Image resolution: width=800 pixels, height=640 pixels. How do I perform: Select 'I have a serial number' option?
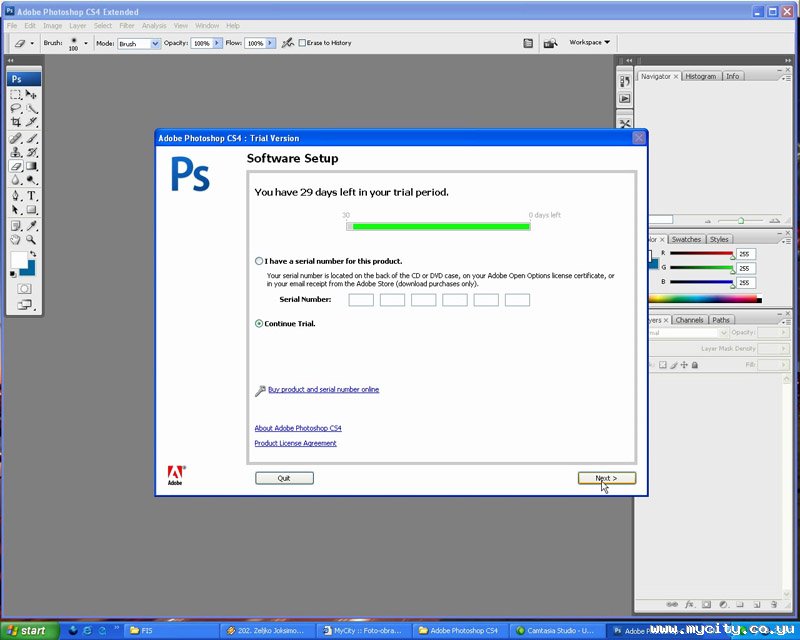259,261
